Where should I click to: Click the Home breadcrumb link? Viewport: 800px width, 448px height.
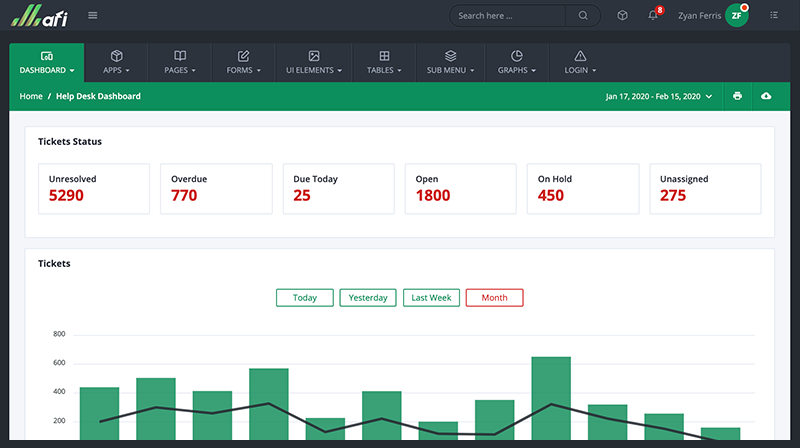tap(31, 96)
